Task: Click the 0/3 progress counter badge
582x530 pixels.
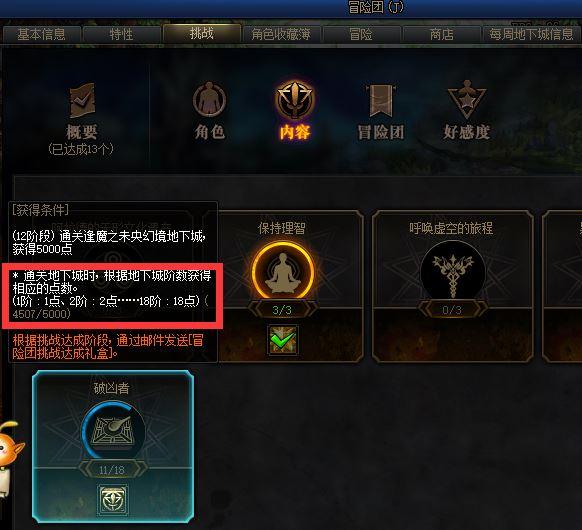Action: tap(452, 310)
